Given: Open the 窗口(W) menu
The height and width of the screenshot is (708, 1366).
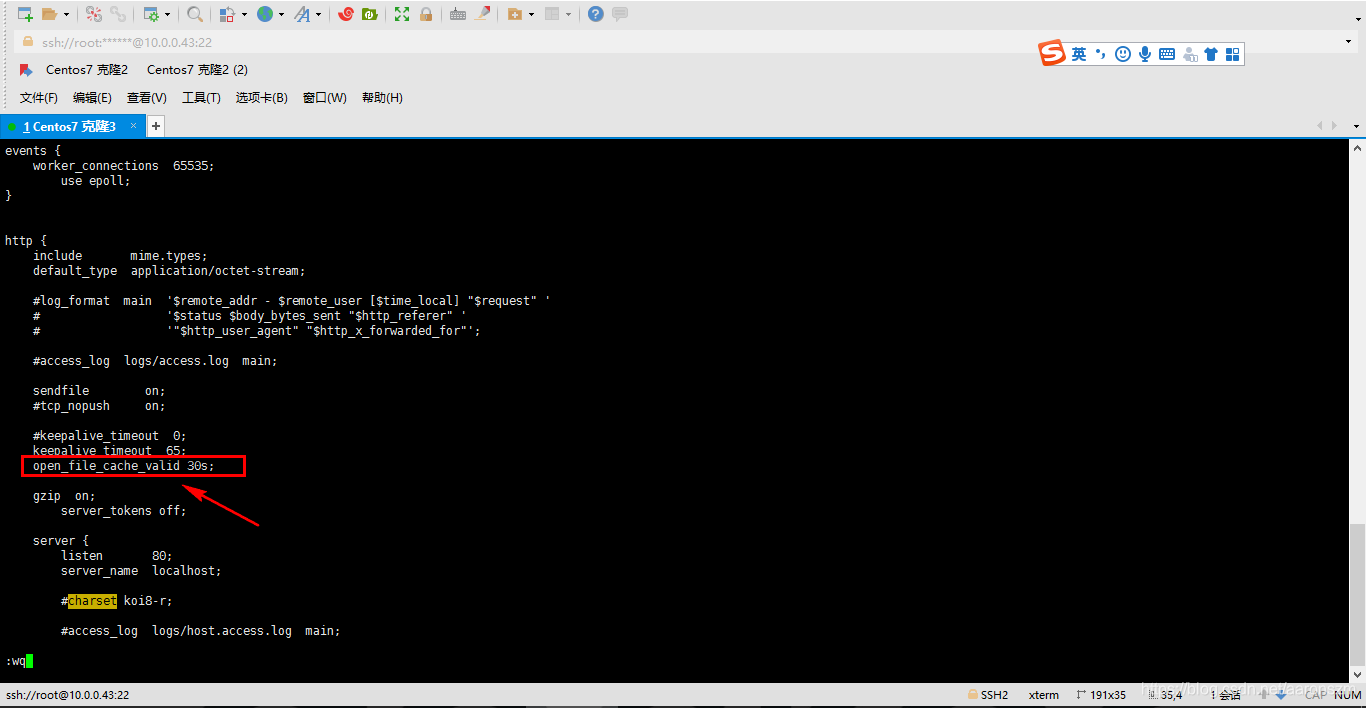Looking at the screenshot, I should [x=325, y=98].
